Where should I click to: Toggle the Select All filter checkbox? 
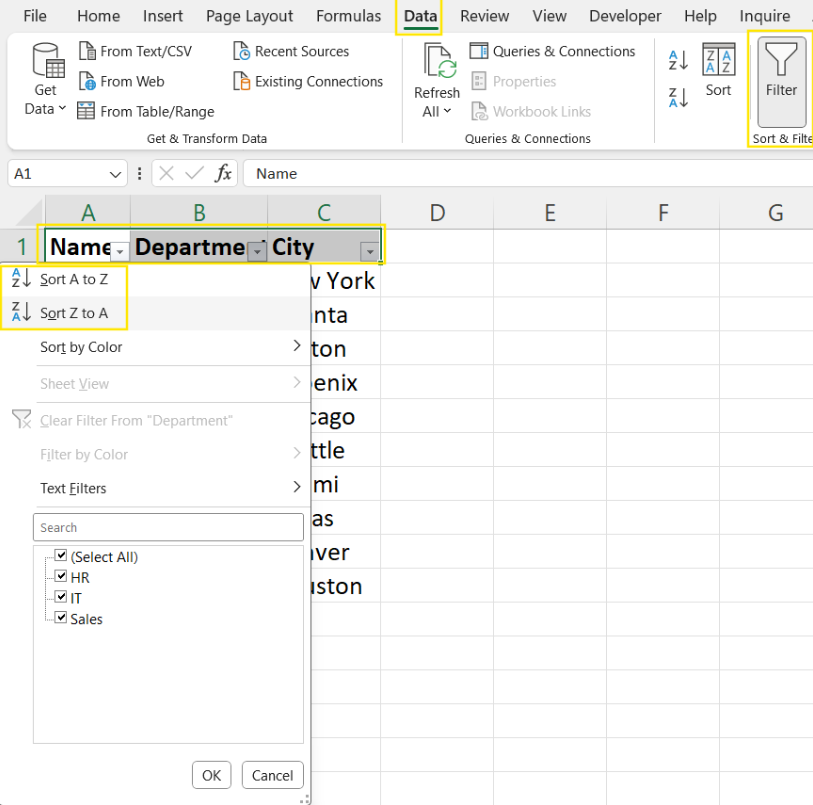pyautogui.click(x=61, y=555)
